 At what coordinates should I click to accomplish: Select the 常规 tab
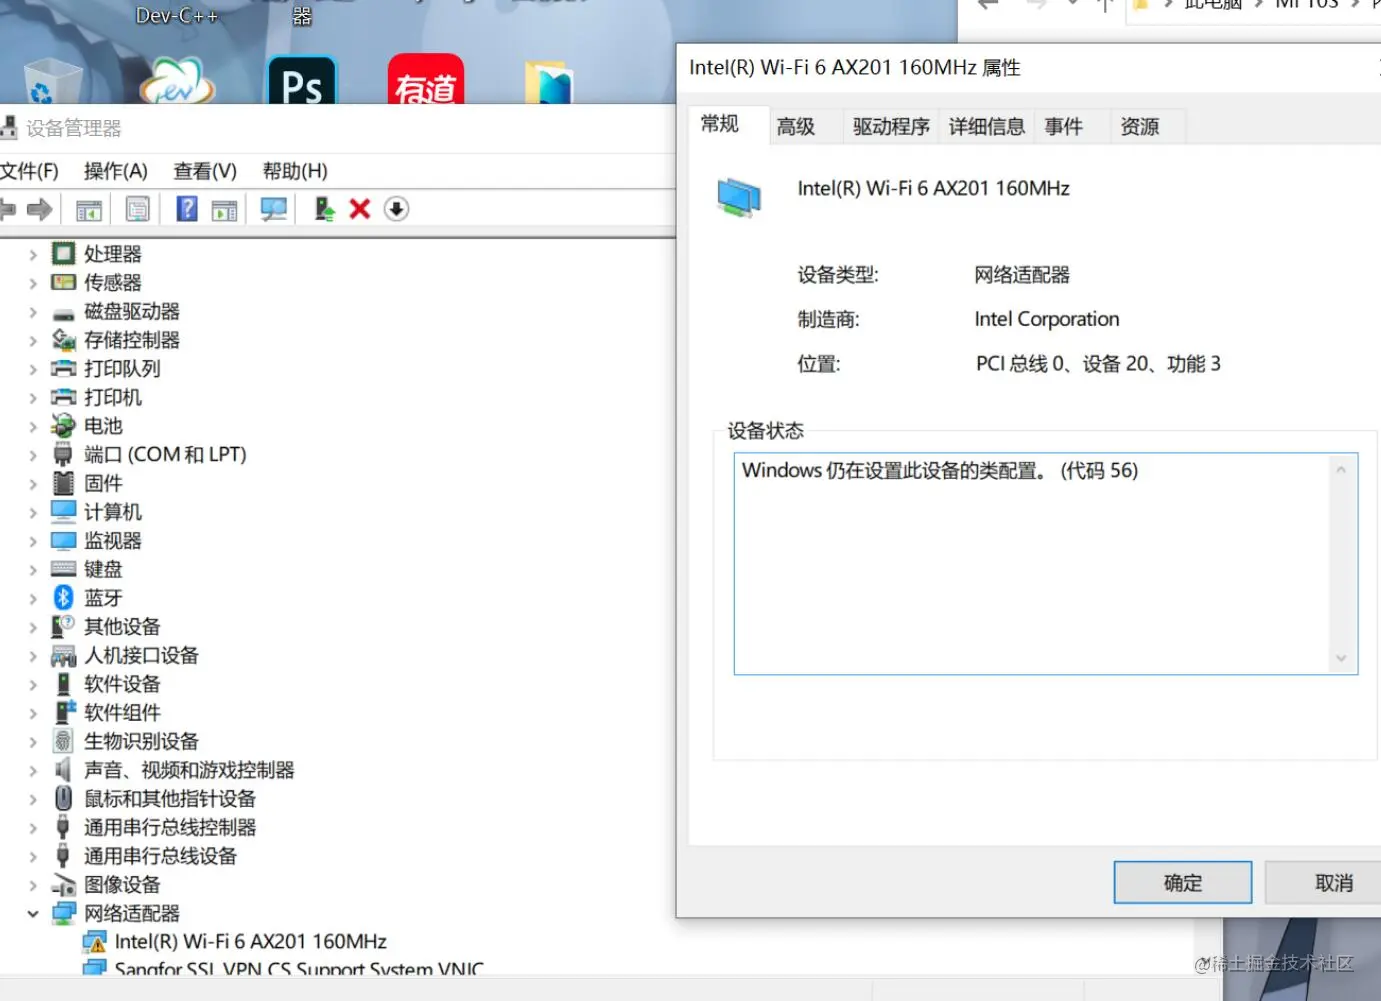point(720,124)
